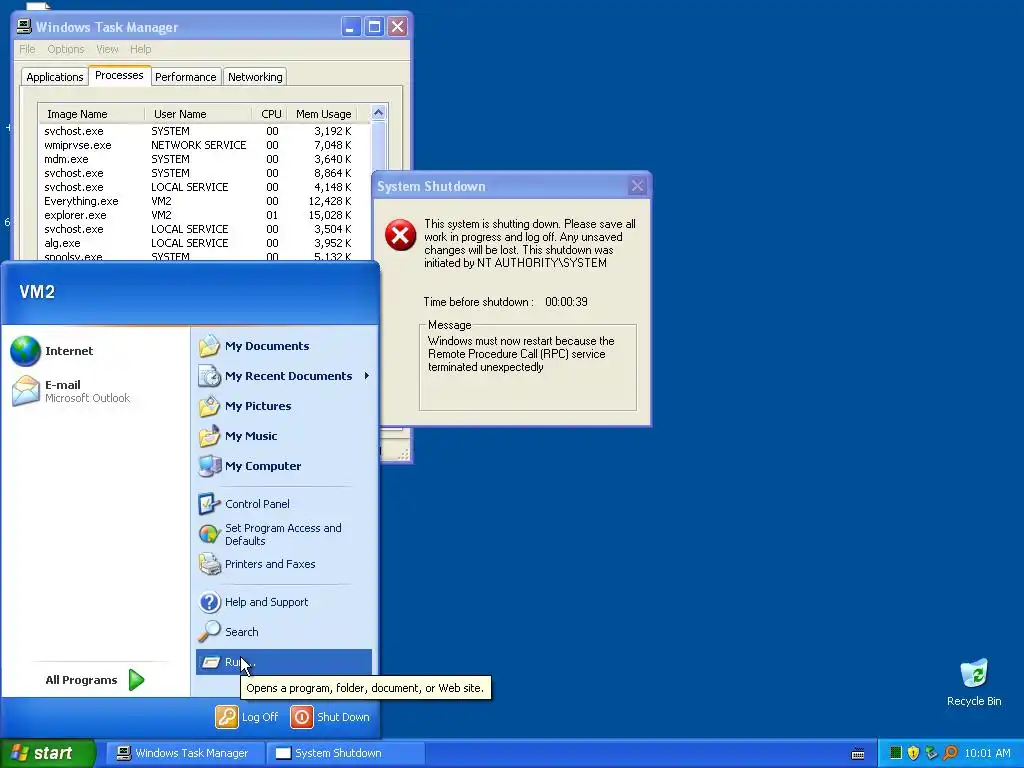This screenshot has height=768, width=1024.
Task: Maximize the Windows Task Manager window
Action: coord(374,27)
